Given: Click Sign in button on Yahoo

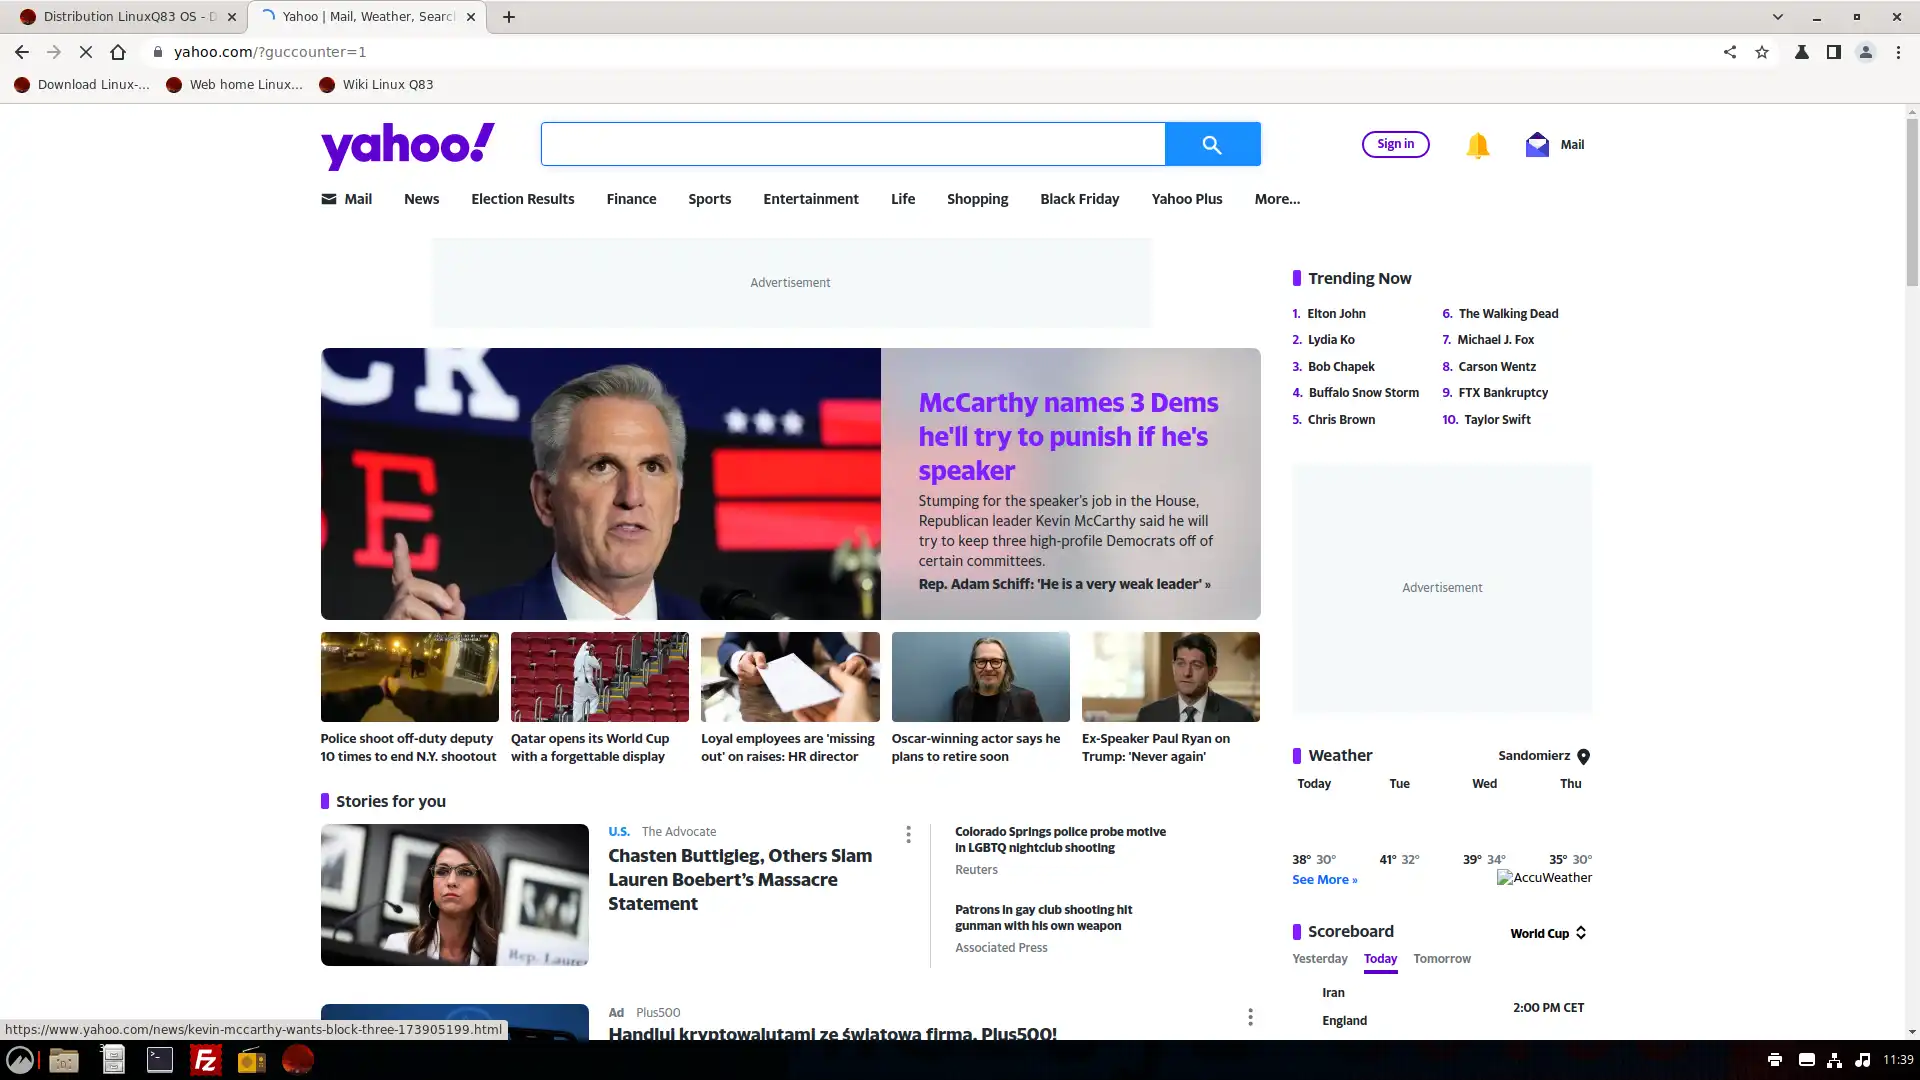Looking at the screenshot, I should [1396, 144].
